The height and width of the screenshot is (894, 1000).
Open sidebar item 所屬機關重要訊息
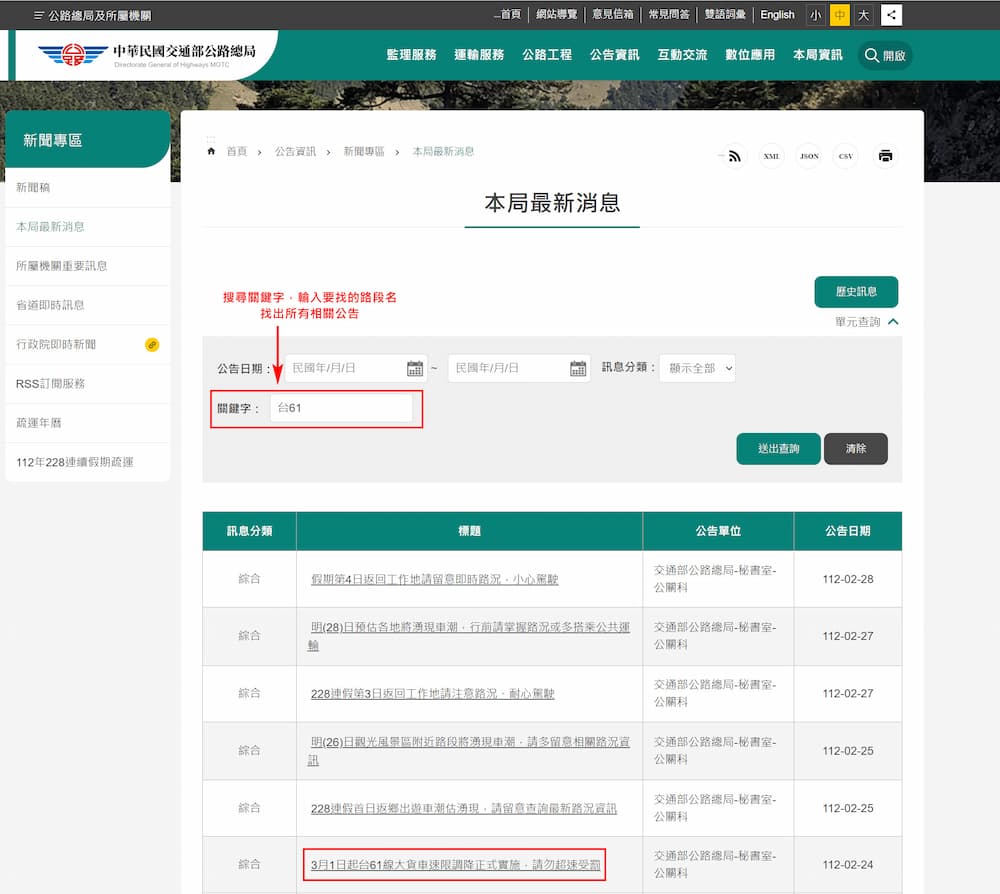(87, 266)
